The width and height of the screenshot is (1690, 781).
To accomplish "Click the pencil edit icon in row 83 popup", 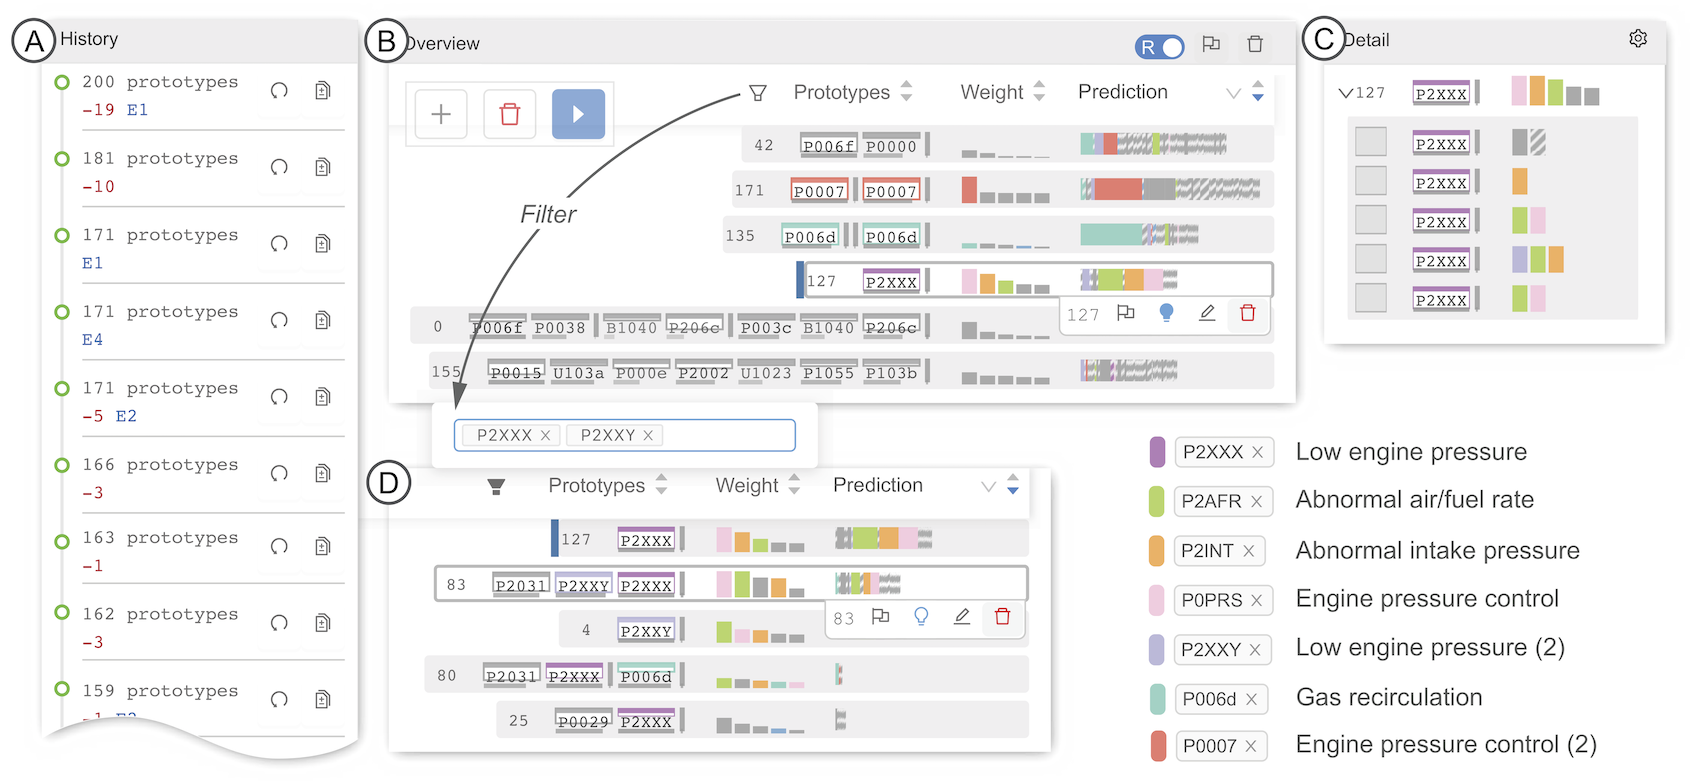I will (962, 617).
